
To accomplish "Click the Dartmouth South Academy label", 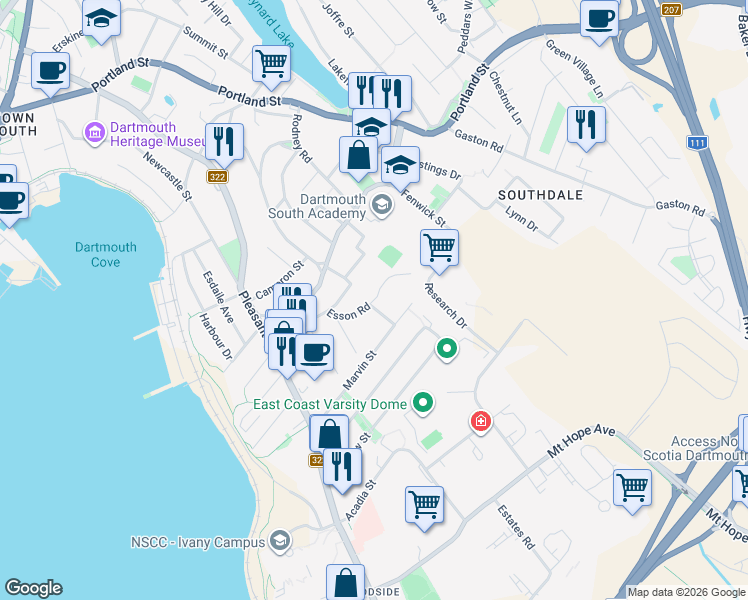I will click(x=317, y=206).
